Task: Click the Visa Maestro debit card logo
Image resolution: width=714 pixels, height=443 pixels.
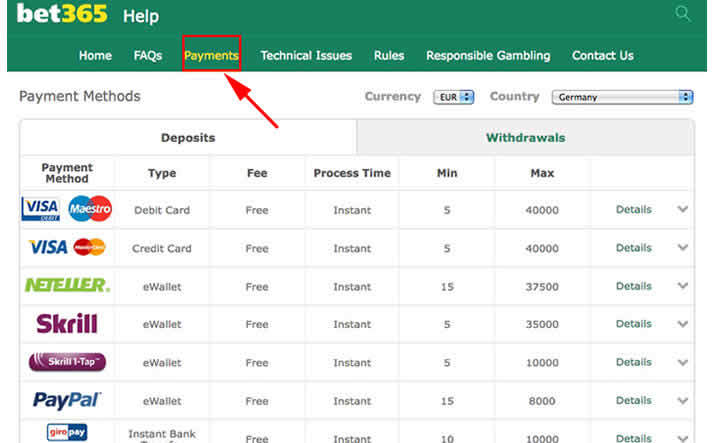Action: [x=66, y=209]
